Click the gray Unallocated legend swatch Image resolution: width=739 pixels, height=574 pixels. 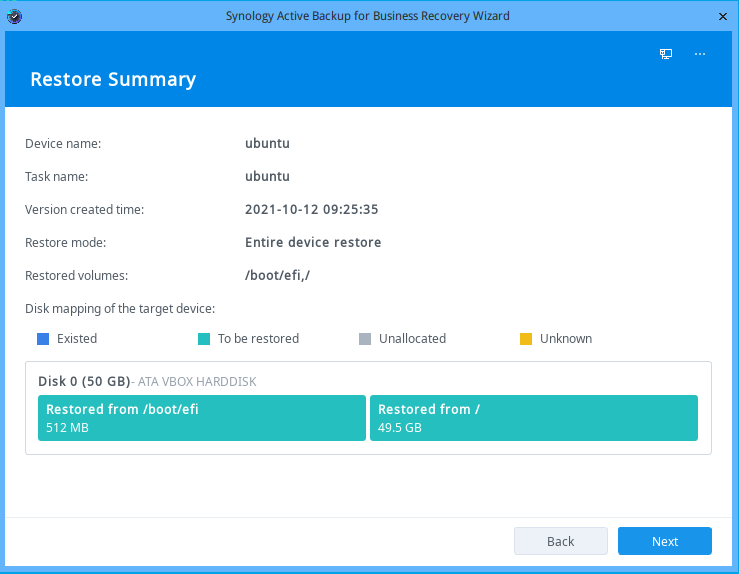365,339
